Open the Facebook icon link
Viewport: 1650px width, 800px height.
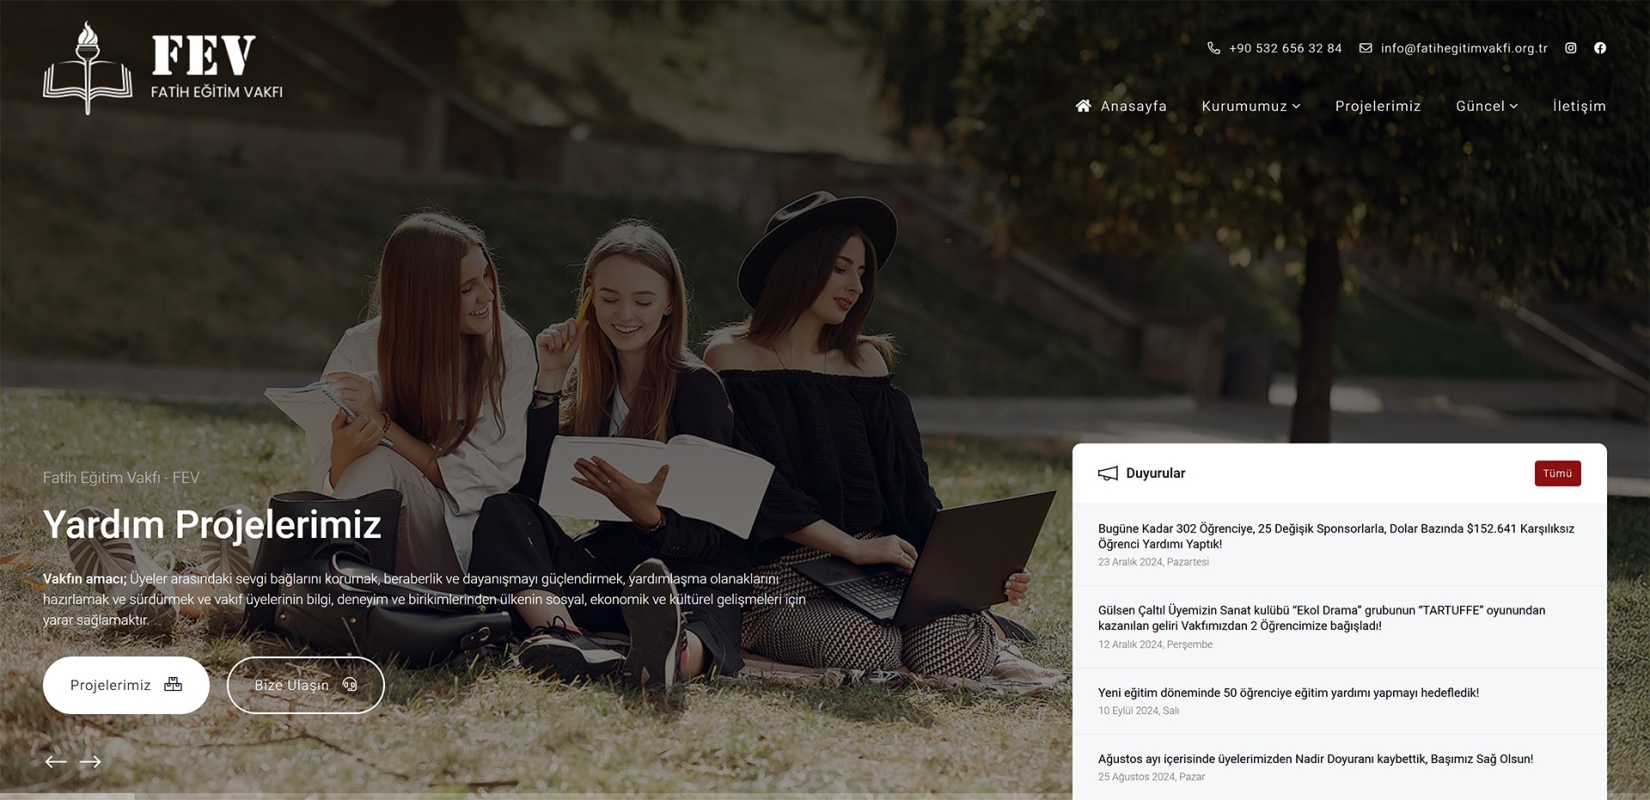click(x=1600, y=48)
